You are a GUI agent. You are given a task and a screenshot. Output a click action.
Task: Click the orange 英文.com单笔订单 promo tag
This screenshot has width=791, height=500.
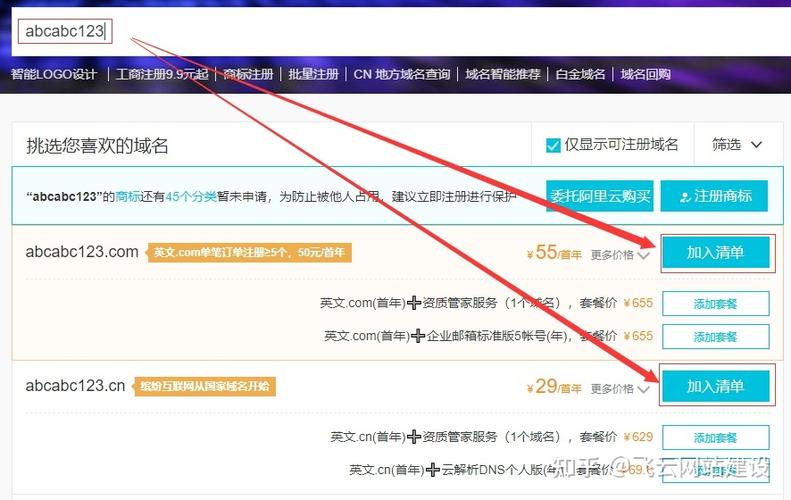(x=249, y=252)
